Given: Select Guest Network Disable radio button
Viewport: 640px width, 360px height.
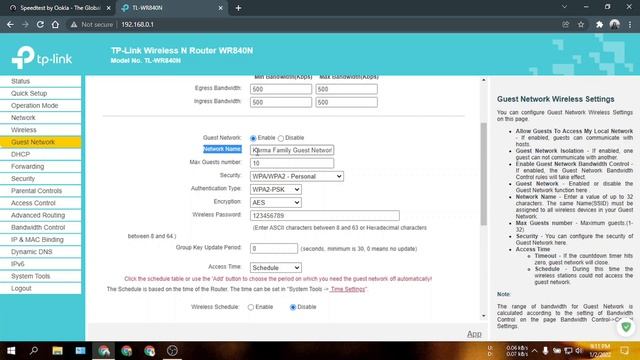Looking at the screenshot, I should pyautogui.click(x=281, y=138).
